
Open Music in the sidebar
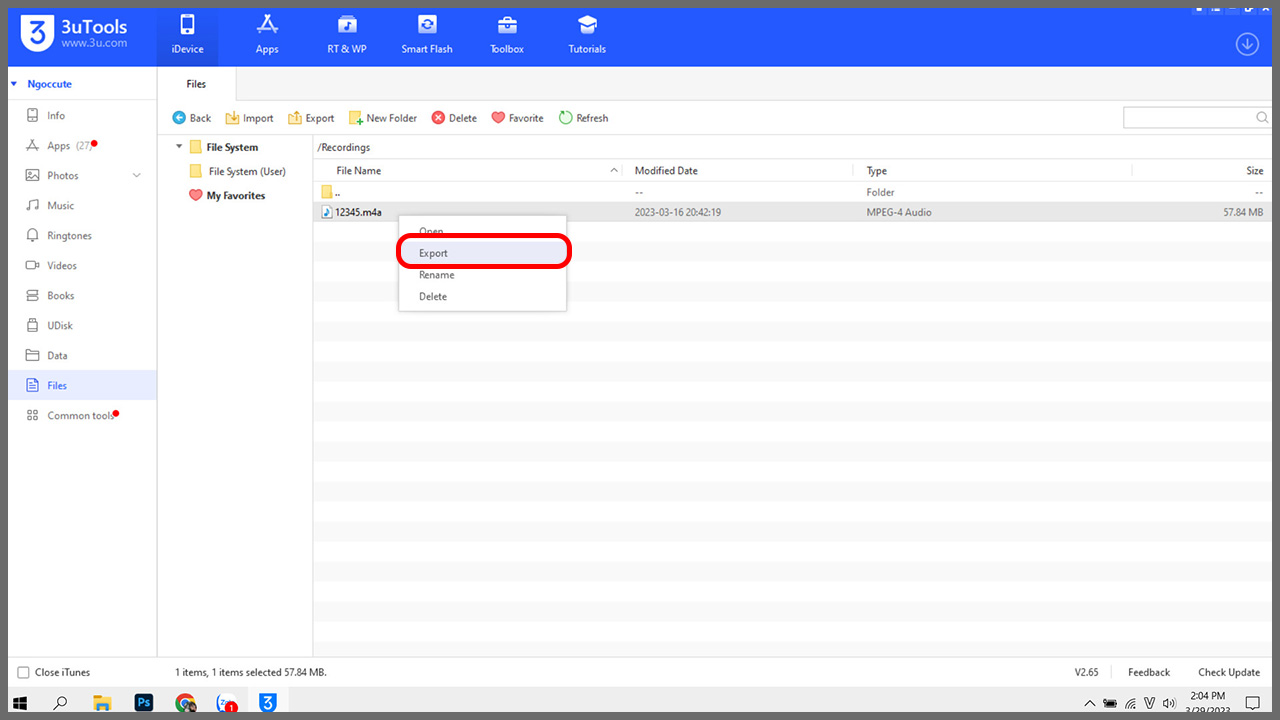[60, 206]
